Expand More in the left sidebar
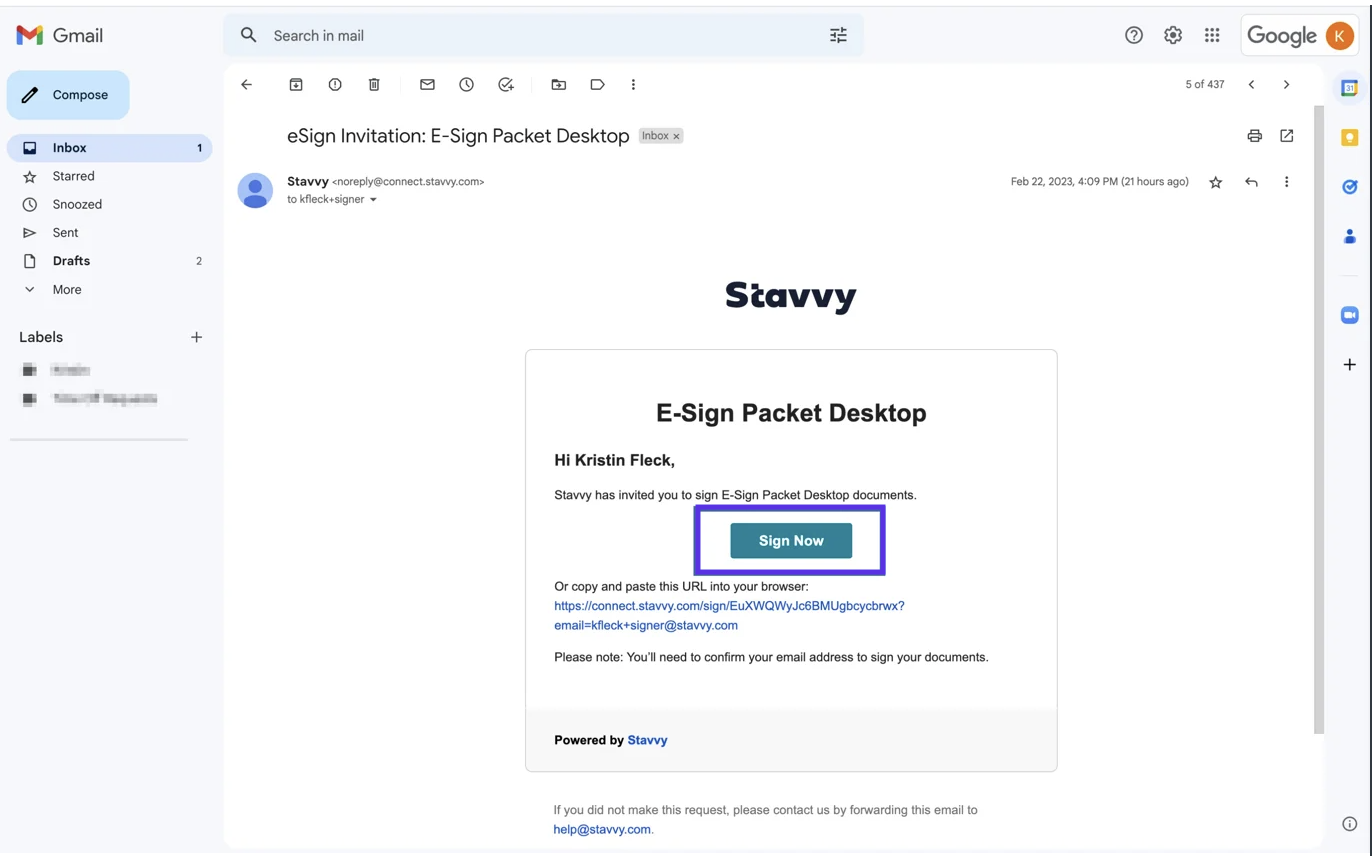Image resolution: width=1372 pixels, height=856 pixels. (x=67, y=290)
